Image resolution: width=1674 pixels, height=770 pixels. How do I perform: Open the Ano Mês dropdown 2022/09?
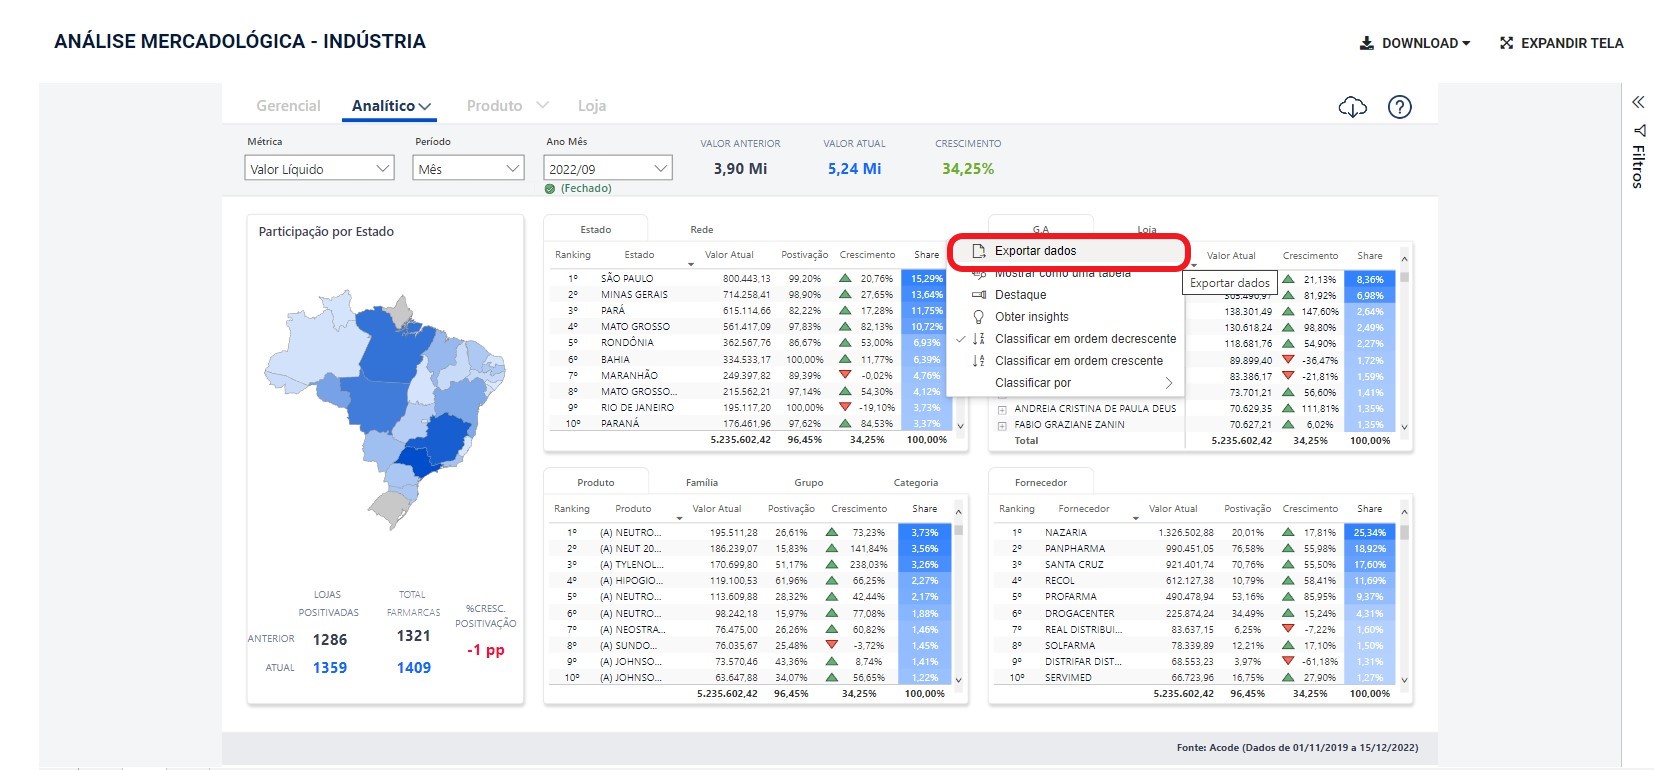click(607, 169)
